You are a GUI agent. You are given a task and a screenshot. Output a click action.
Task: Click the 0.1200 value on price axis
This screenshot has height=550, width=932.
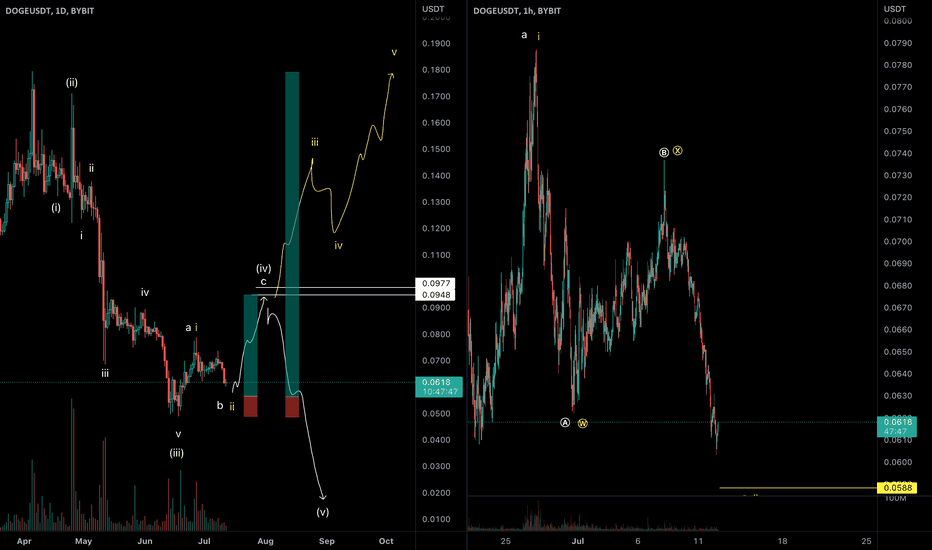click(x=436, y=228)
